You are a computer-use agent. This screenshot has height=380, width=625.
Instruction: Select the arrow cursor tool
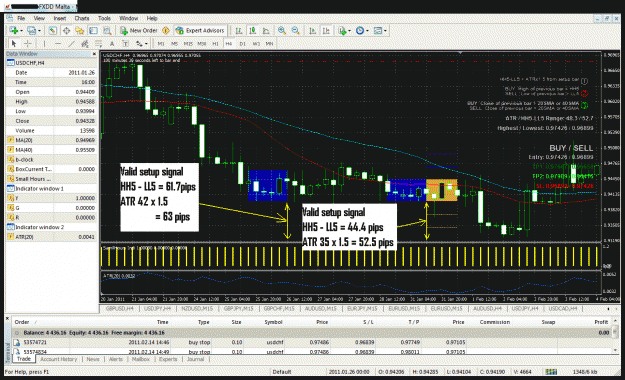tap(14, 43)
